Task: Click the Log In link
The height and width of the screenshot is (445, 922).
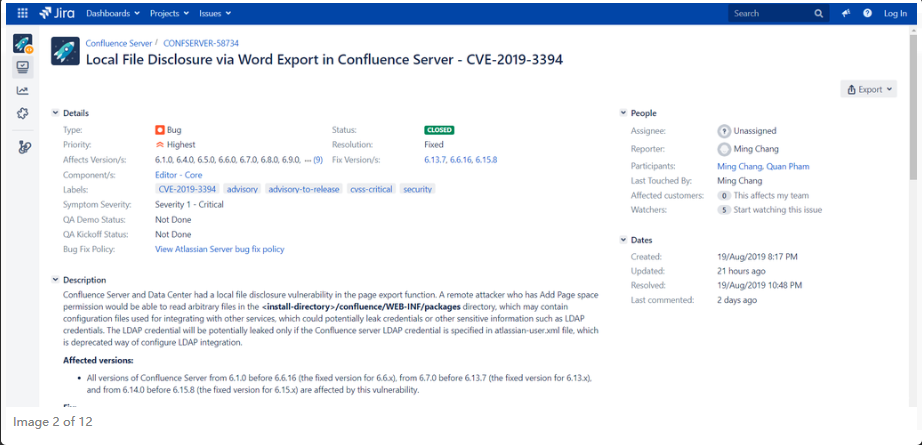Action: pos(895,14)
